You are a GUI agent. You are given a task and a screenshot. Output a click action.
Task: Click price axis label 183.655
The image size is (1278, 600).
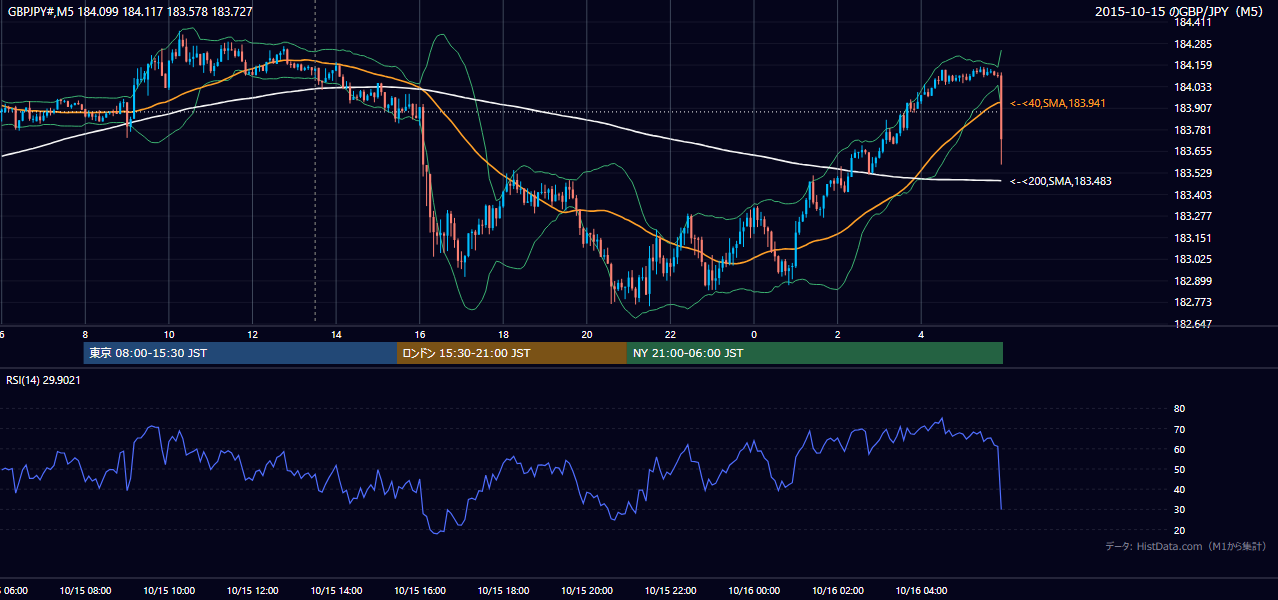[1193, 151]
